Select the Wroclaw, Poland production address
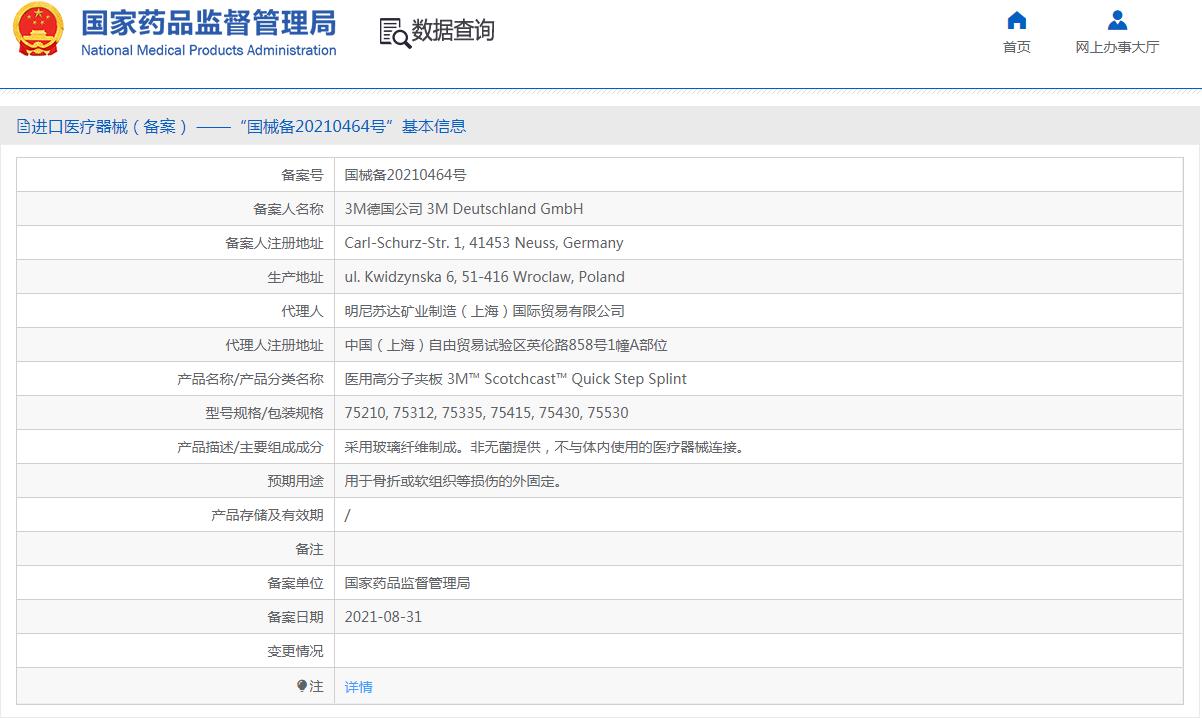Image resolution: width=1202 pixels, height=719 pixels. 485,277
